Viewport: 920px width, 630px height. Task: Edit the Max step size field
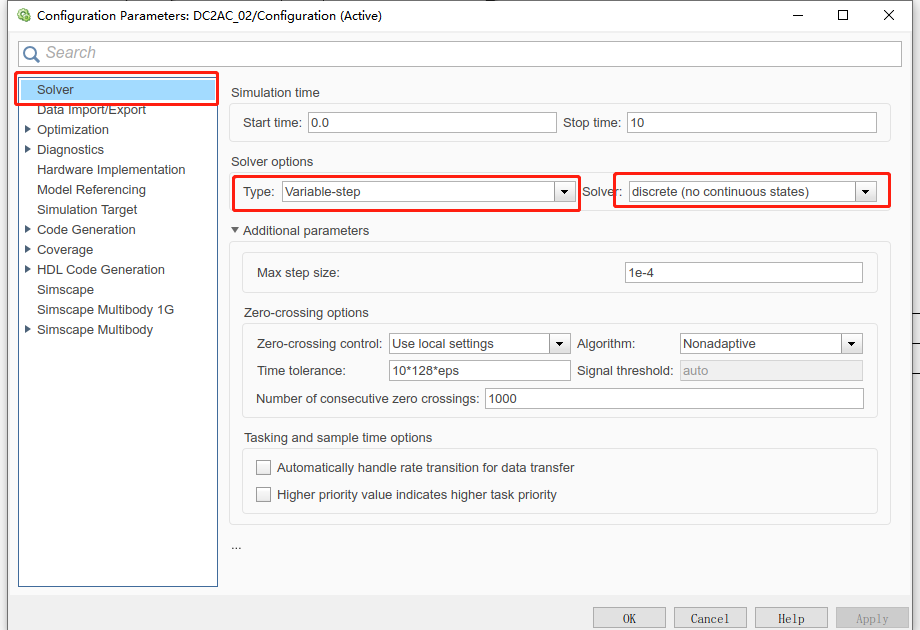click(x=743, y=273)
